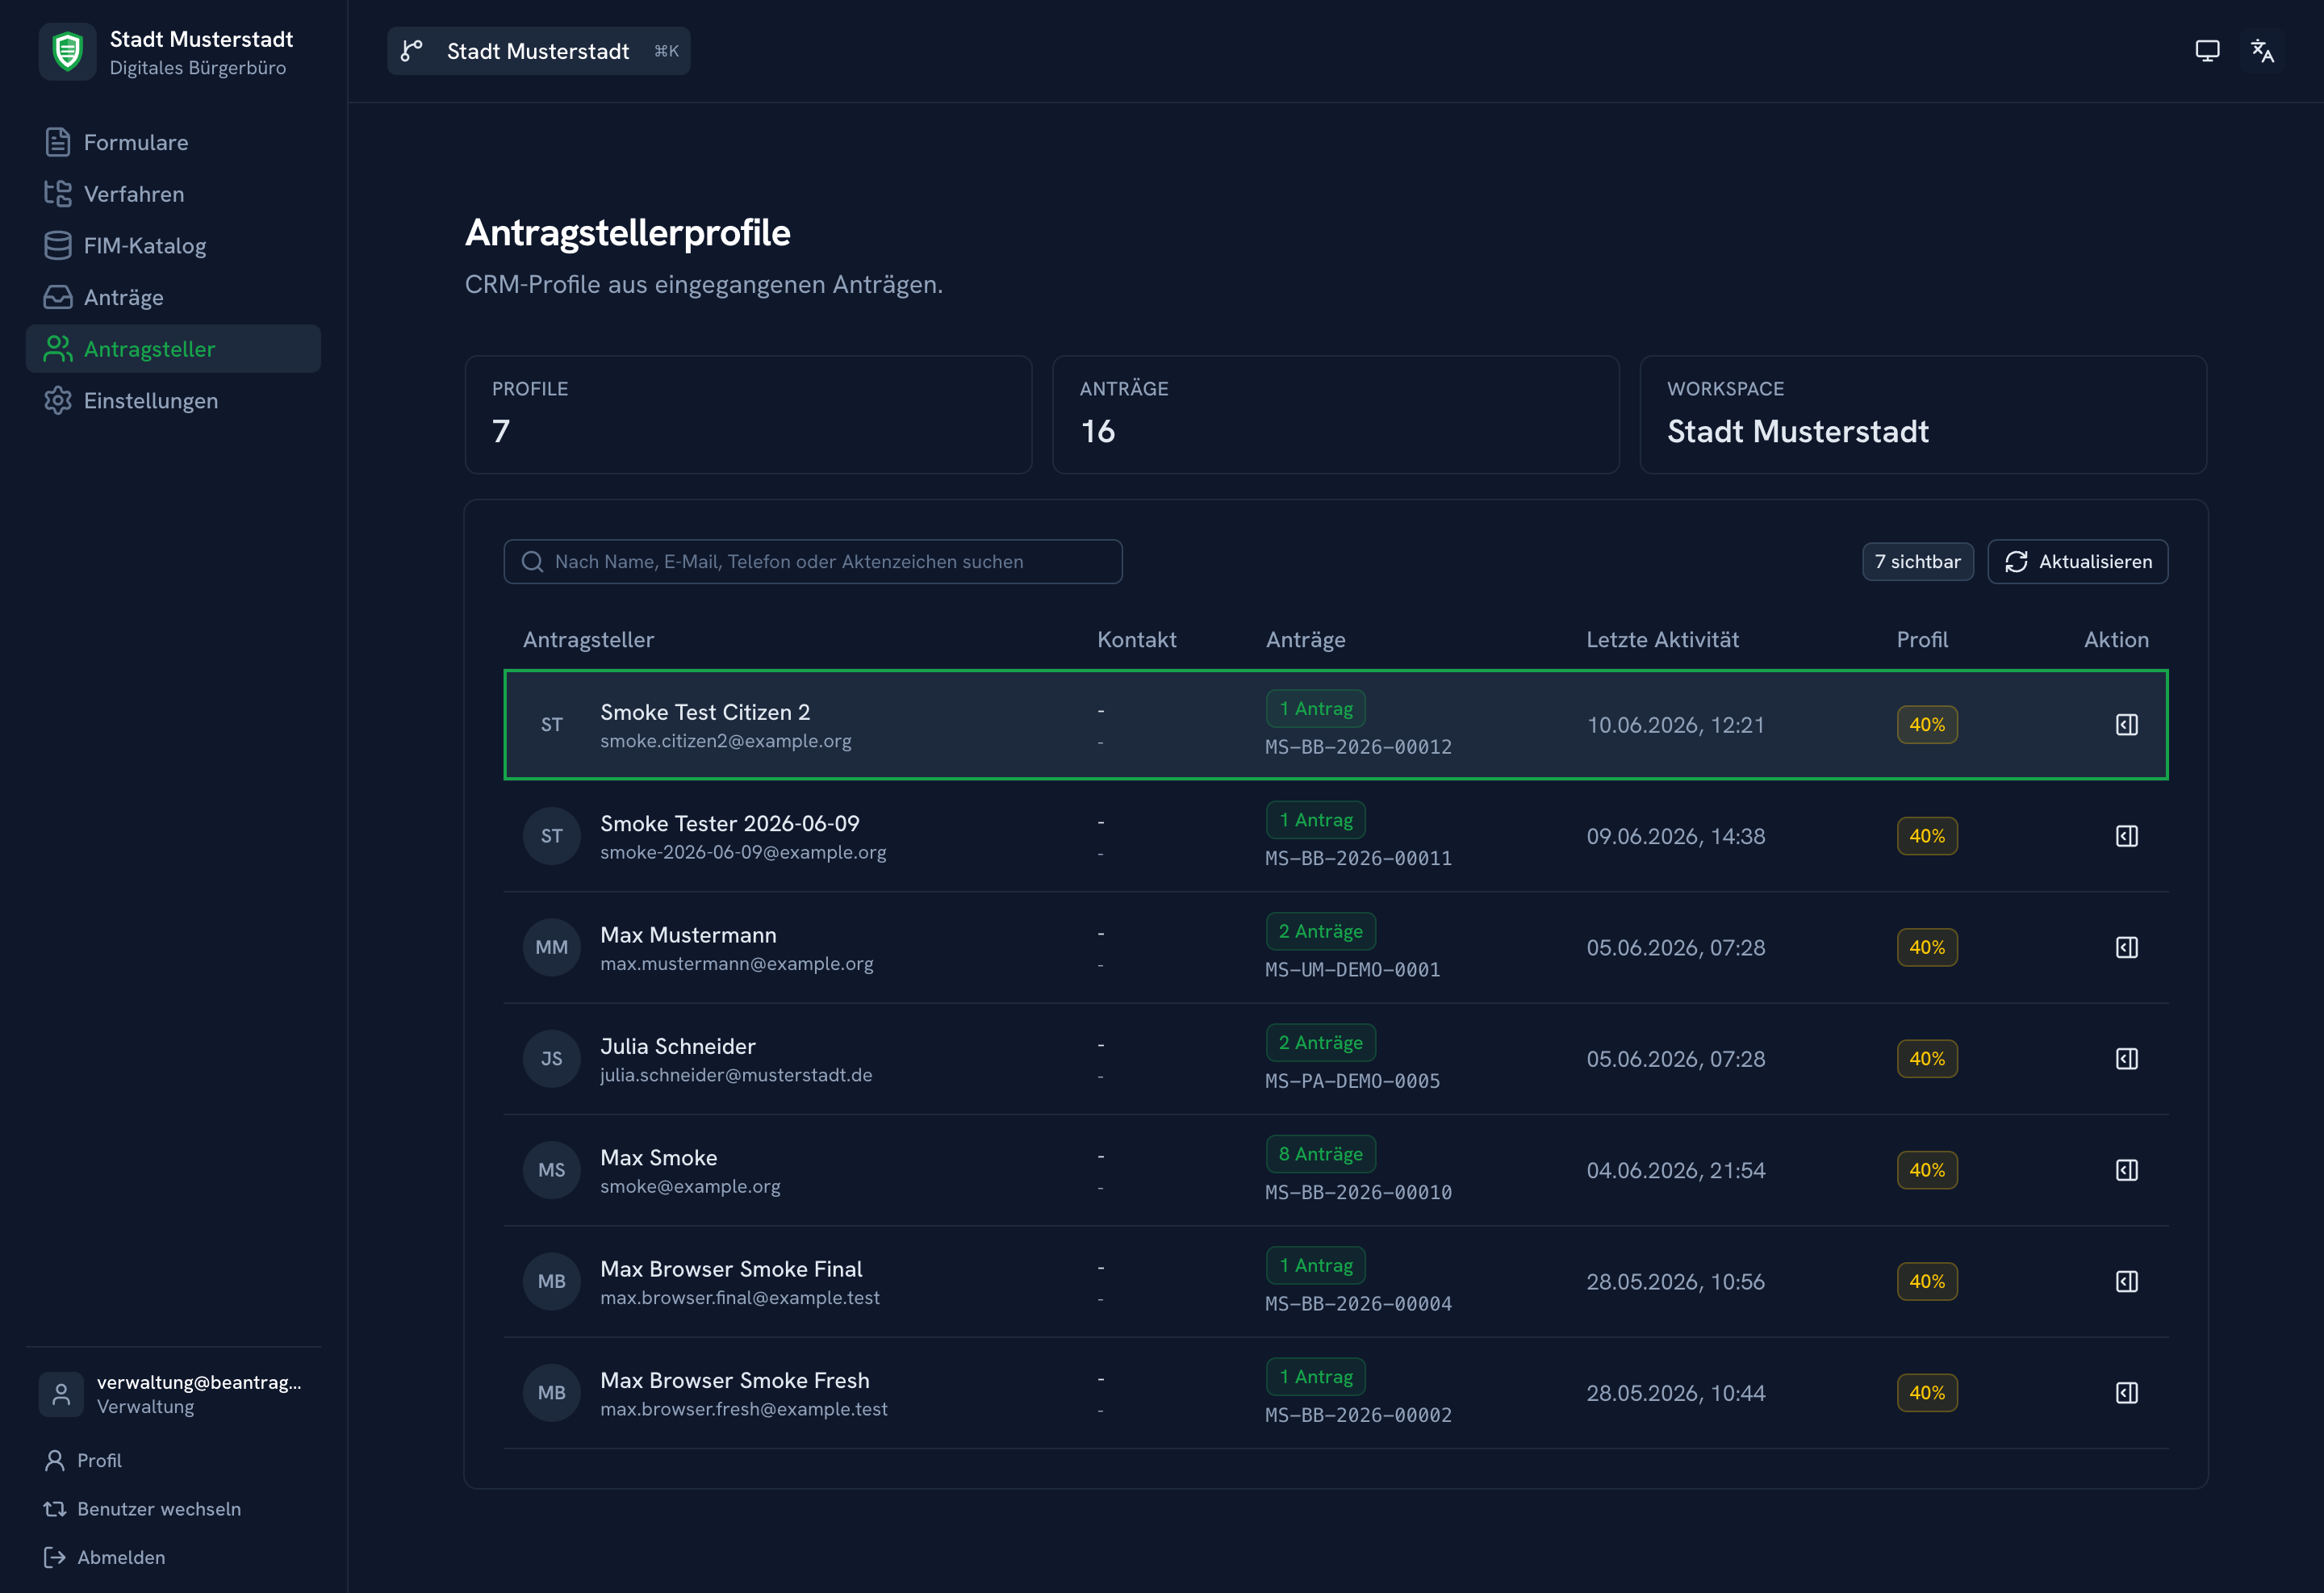Image resolution: width=2324 pixels, height=1593 pixels.
Task: Click the Antragsteller column header
Action: click(x=588, y=640)
